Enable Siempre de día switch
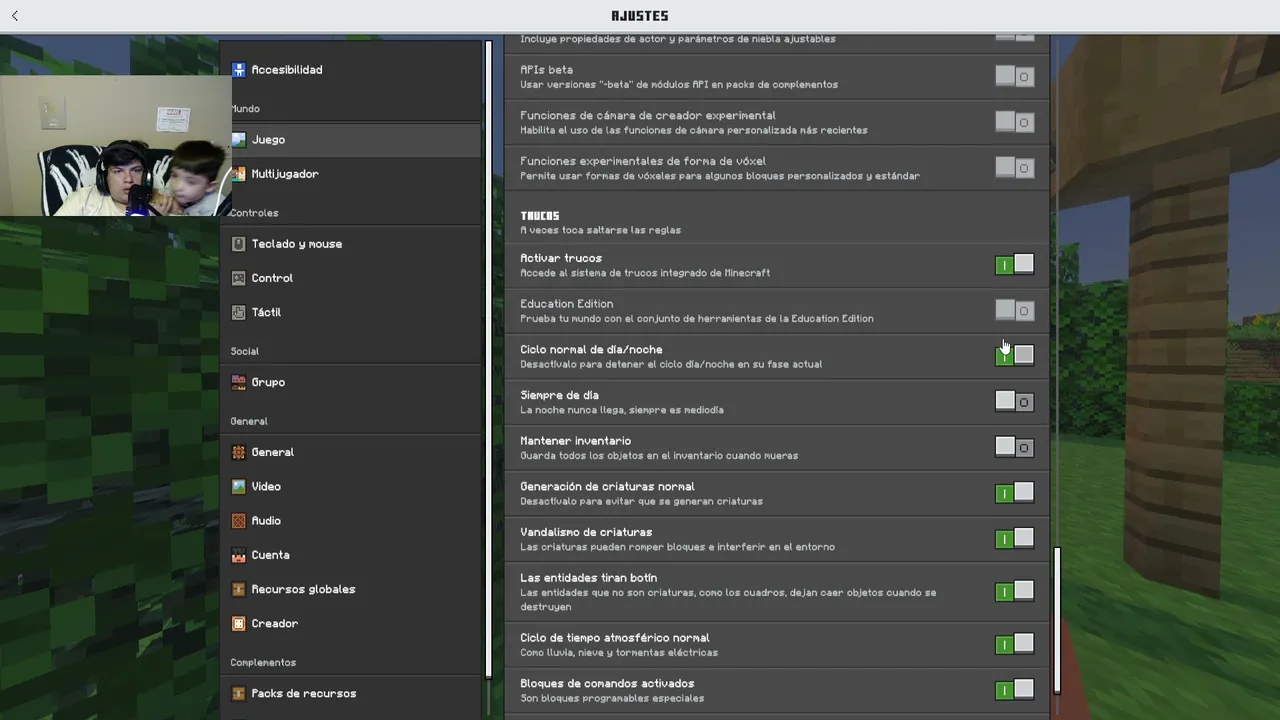1280x720 pixels. 1014,401
